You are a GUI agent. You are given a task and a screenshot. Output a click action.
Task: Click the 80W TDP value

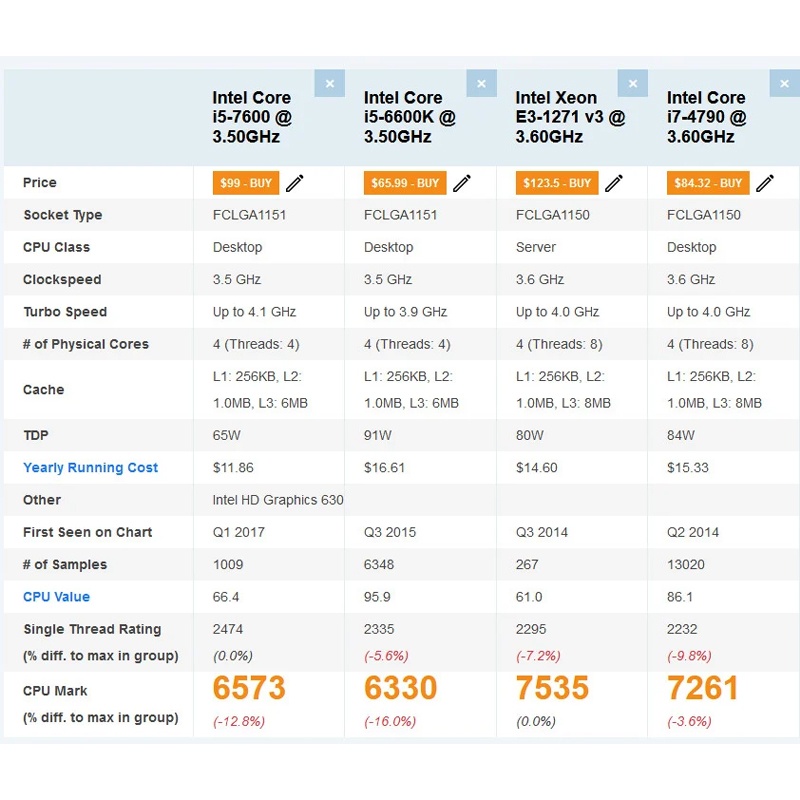click(x=530, y=436)
